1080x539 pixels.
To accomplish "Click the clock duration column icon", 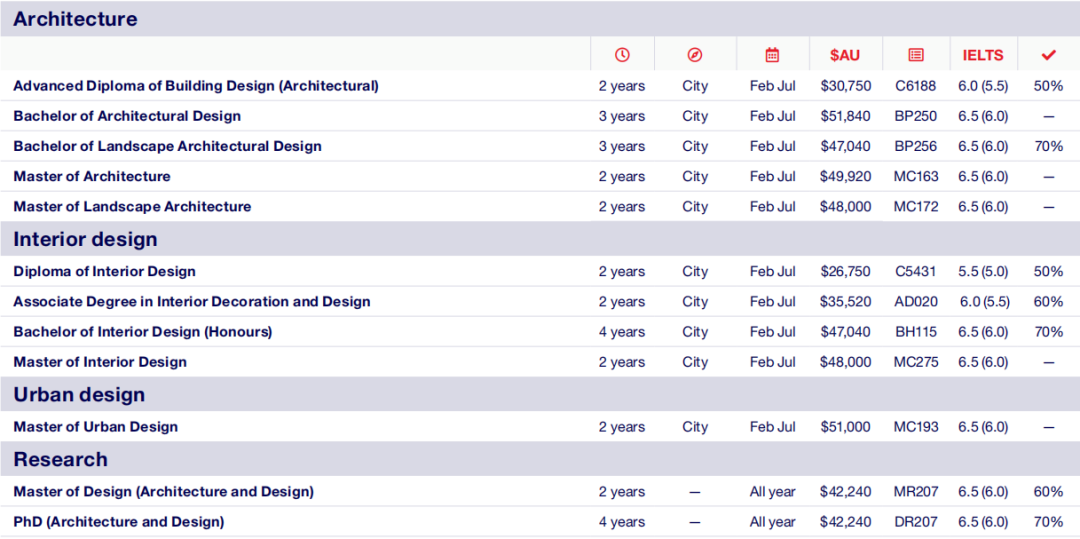I will [622, 56].
